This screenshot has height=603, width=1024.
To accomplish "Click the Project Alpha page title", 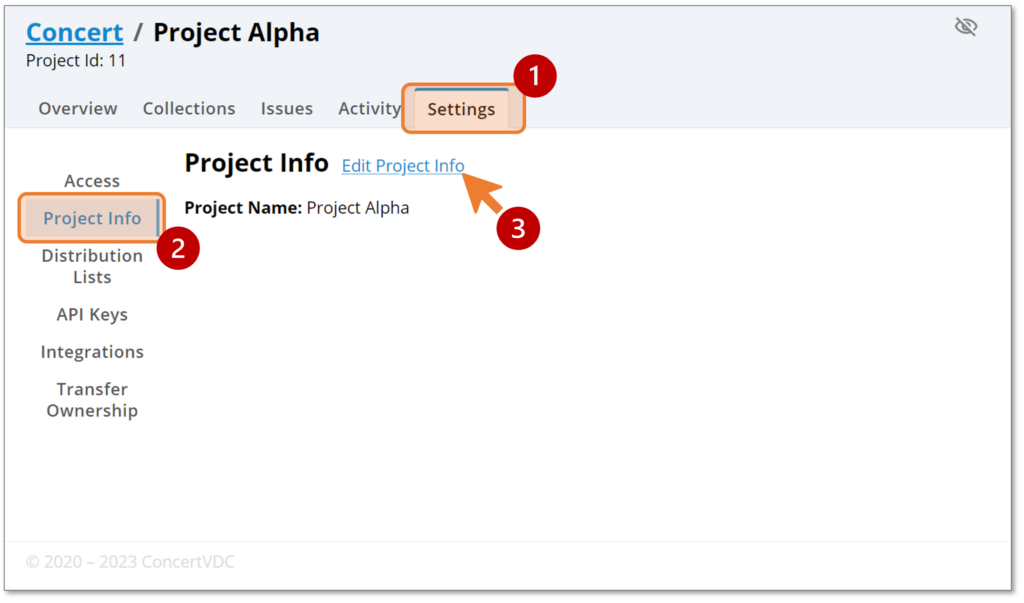I will (236, 33).
